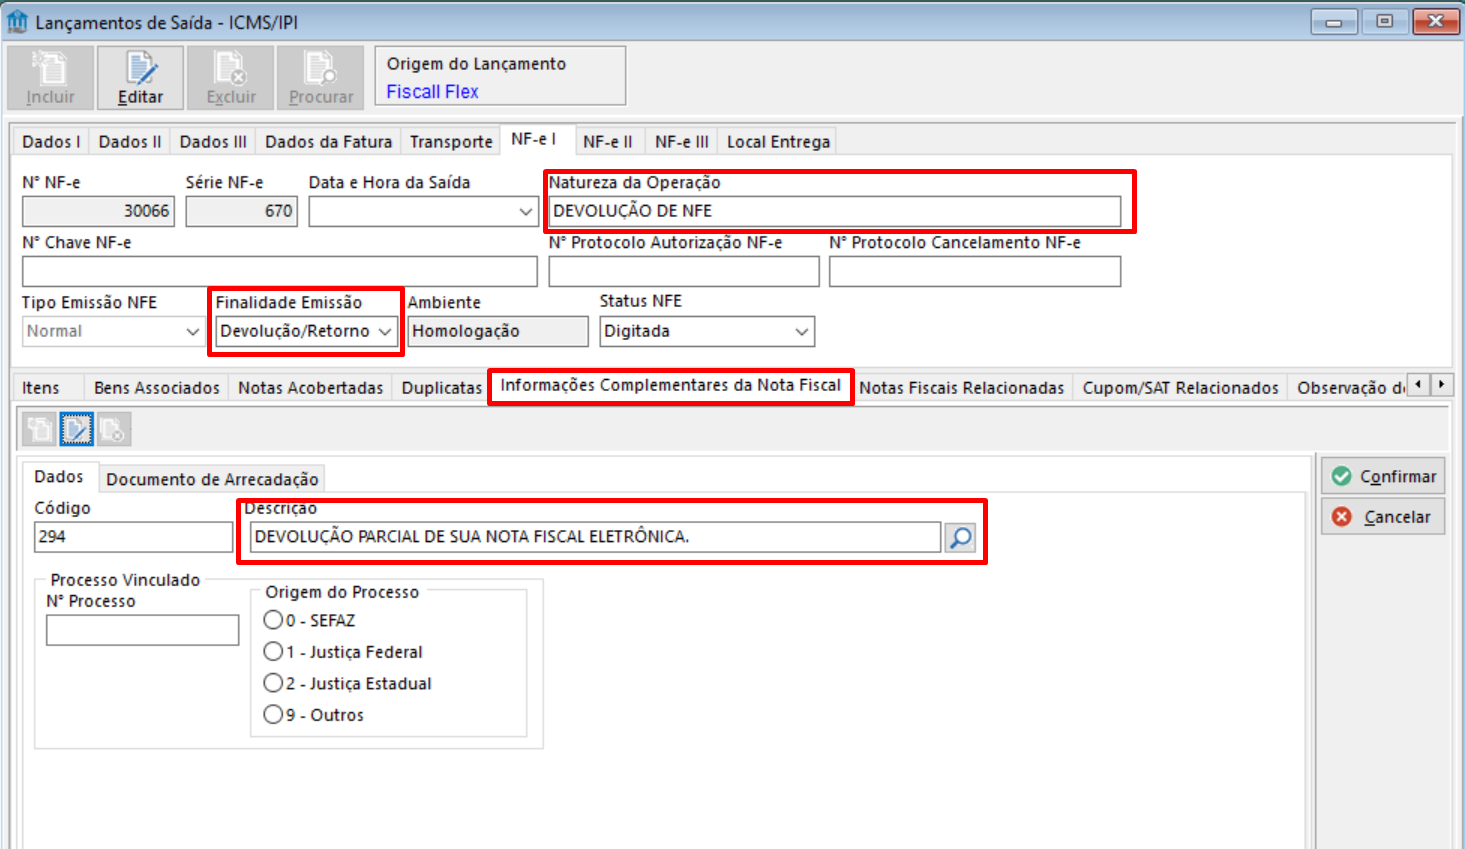This screenshot has width=1465, height=849.
Task: Open the Notas Fiscais Relacionadas sub-tab
Action: click(962, 388)
